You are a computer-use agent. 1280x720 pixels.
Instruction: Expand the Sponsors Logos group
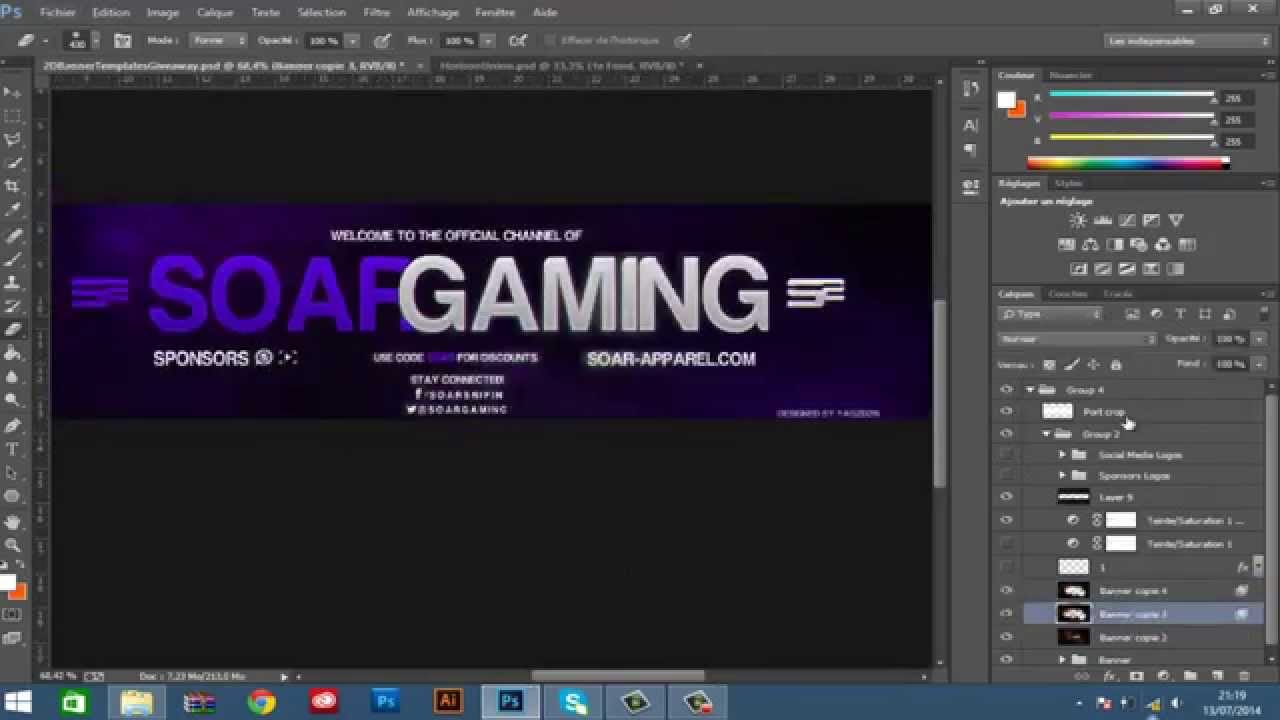1062,475
